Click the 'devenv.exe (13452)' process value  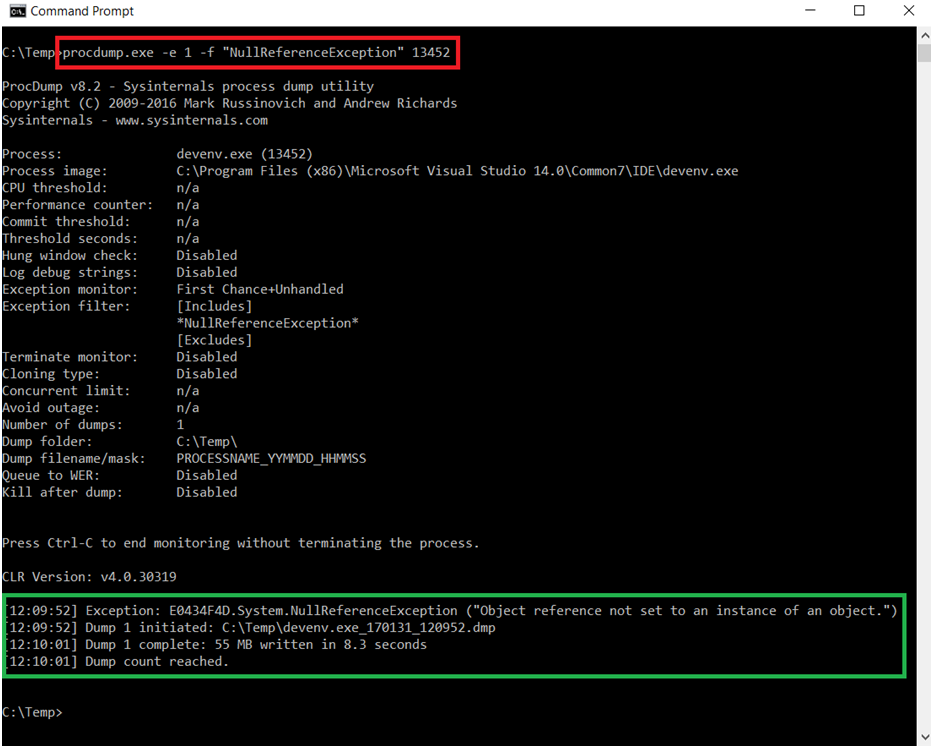pyautogui.click(x=244, y=154)
